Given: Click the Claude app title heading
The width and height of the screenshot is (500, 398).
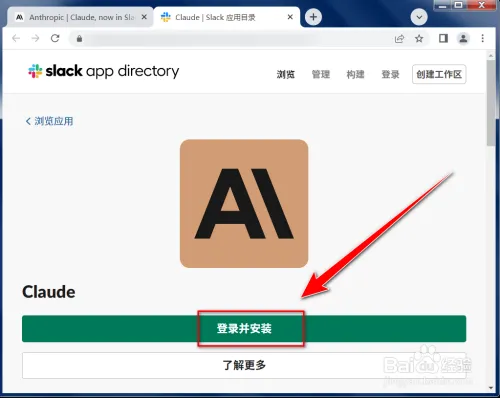Looking at the screenshot, I should tap(49, 292).
